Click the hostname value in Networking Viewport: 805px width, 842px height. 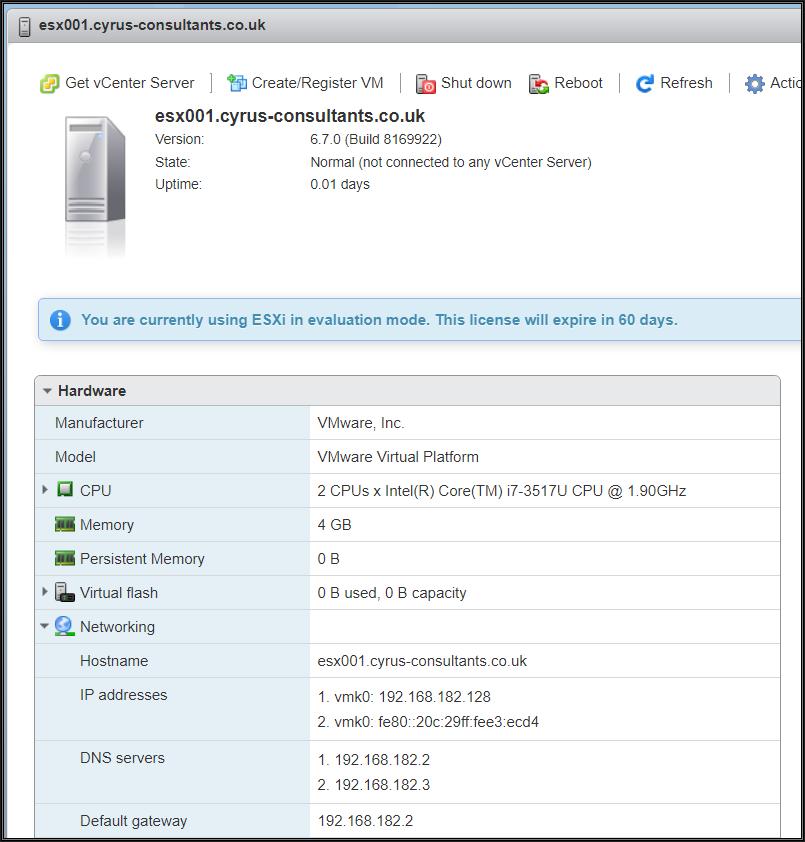click(422, 661)
